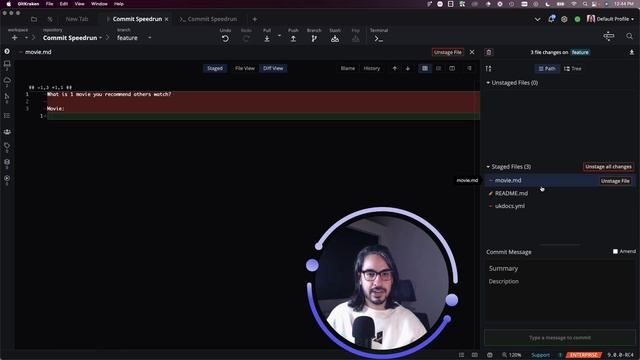The width and height of the screenshot is (640, 360).
Task: Click the Push icon in toolbar
Action: 293,39
